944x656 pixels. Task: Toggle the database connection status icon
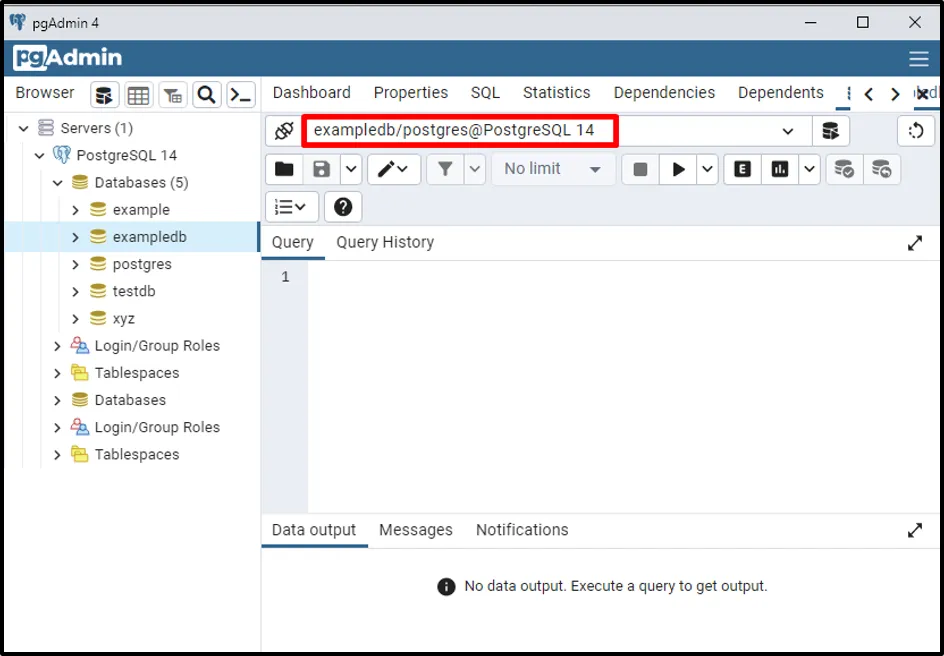[x=284, y=131]
